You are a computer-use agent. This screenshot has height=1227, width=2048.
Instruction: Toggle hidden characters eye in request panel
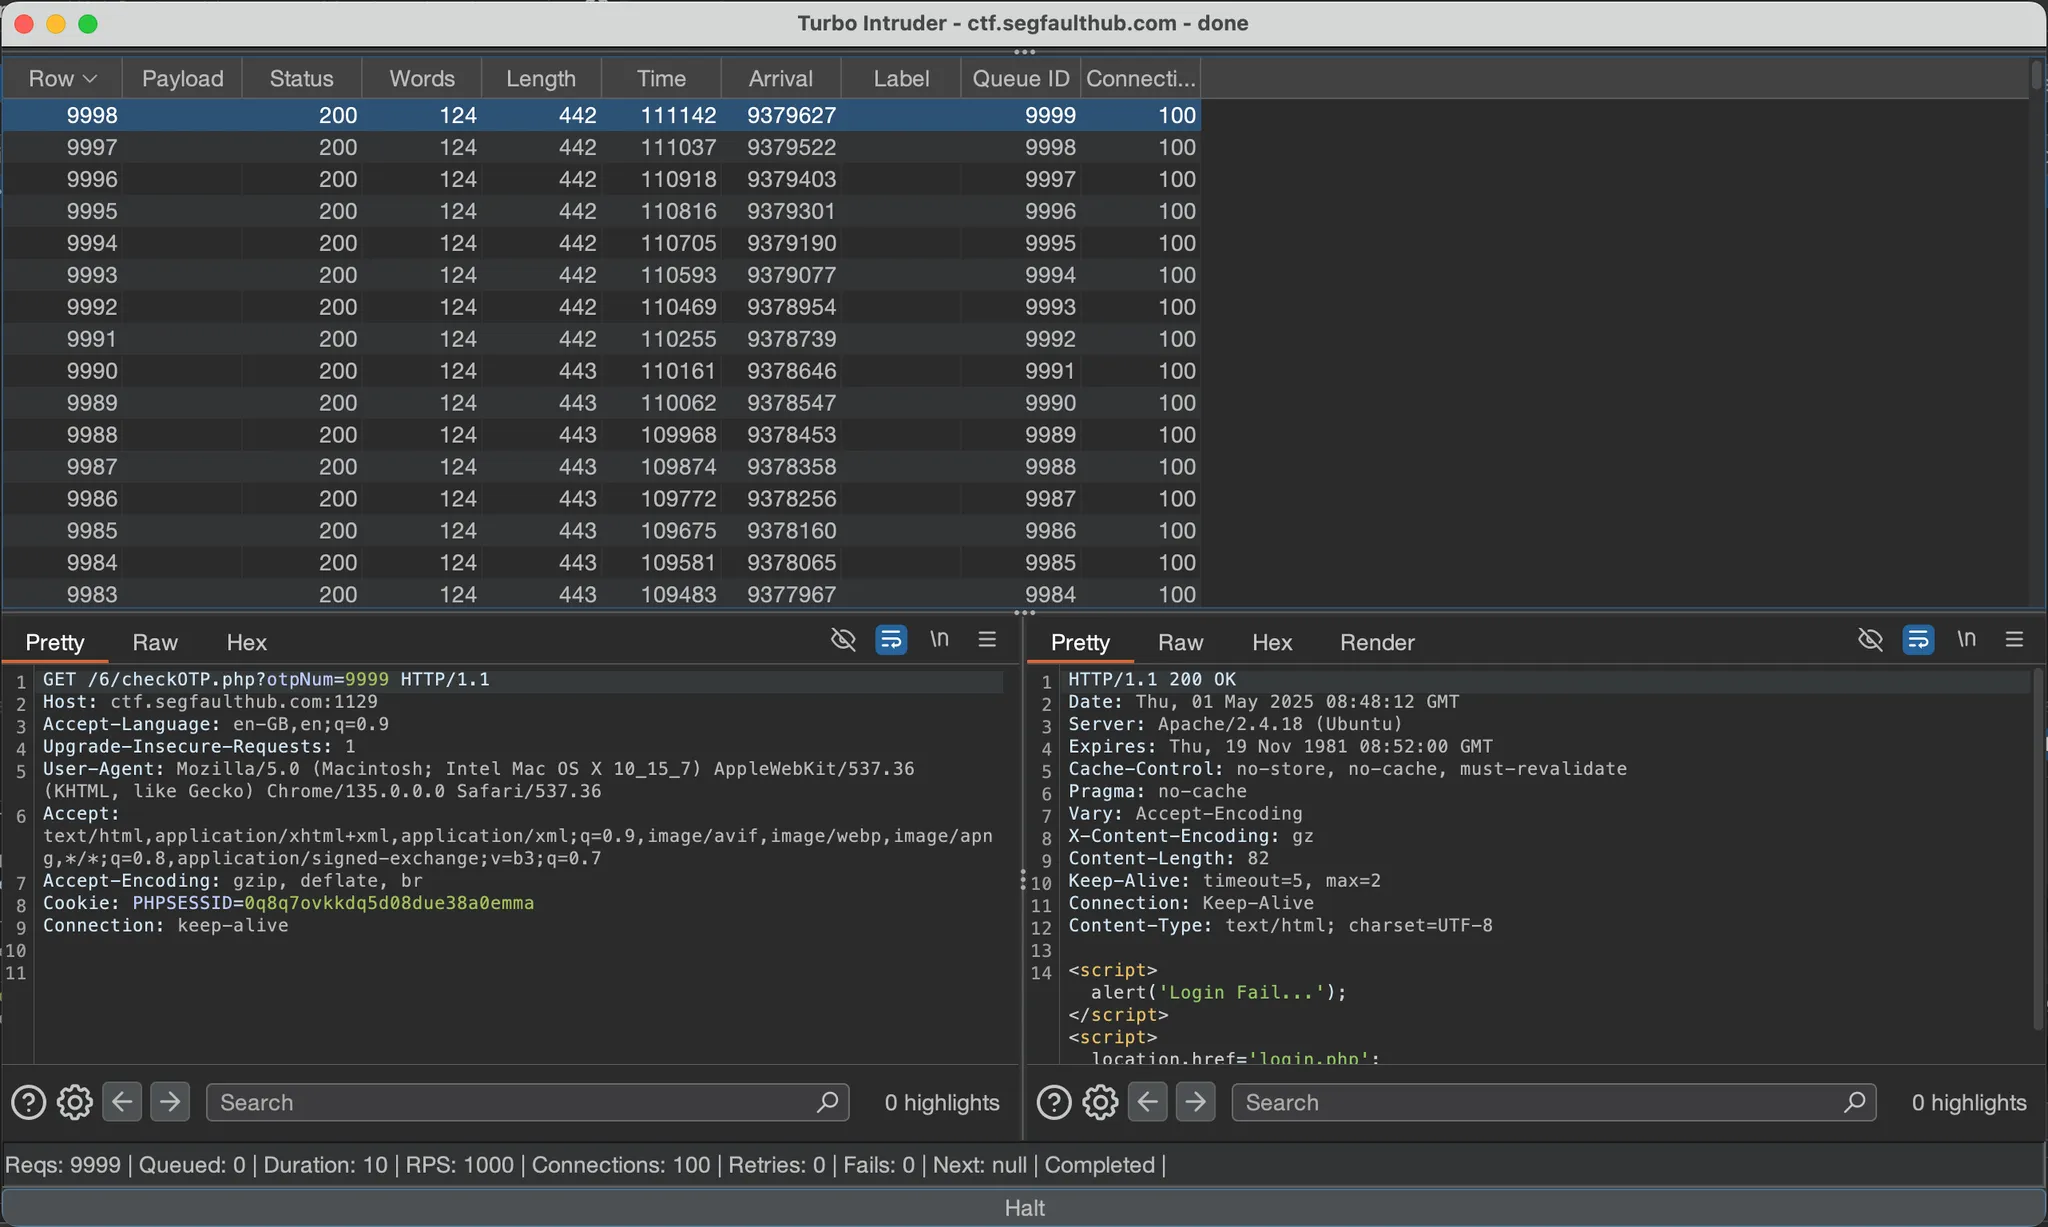[843, 640]
